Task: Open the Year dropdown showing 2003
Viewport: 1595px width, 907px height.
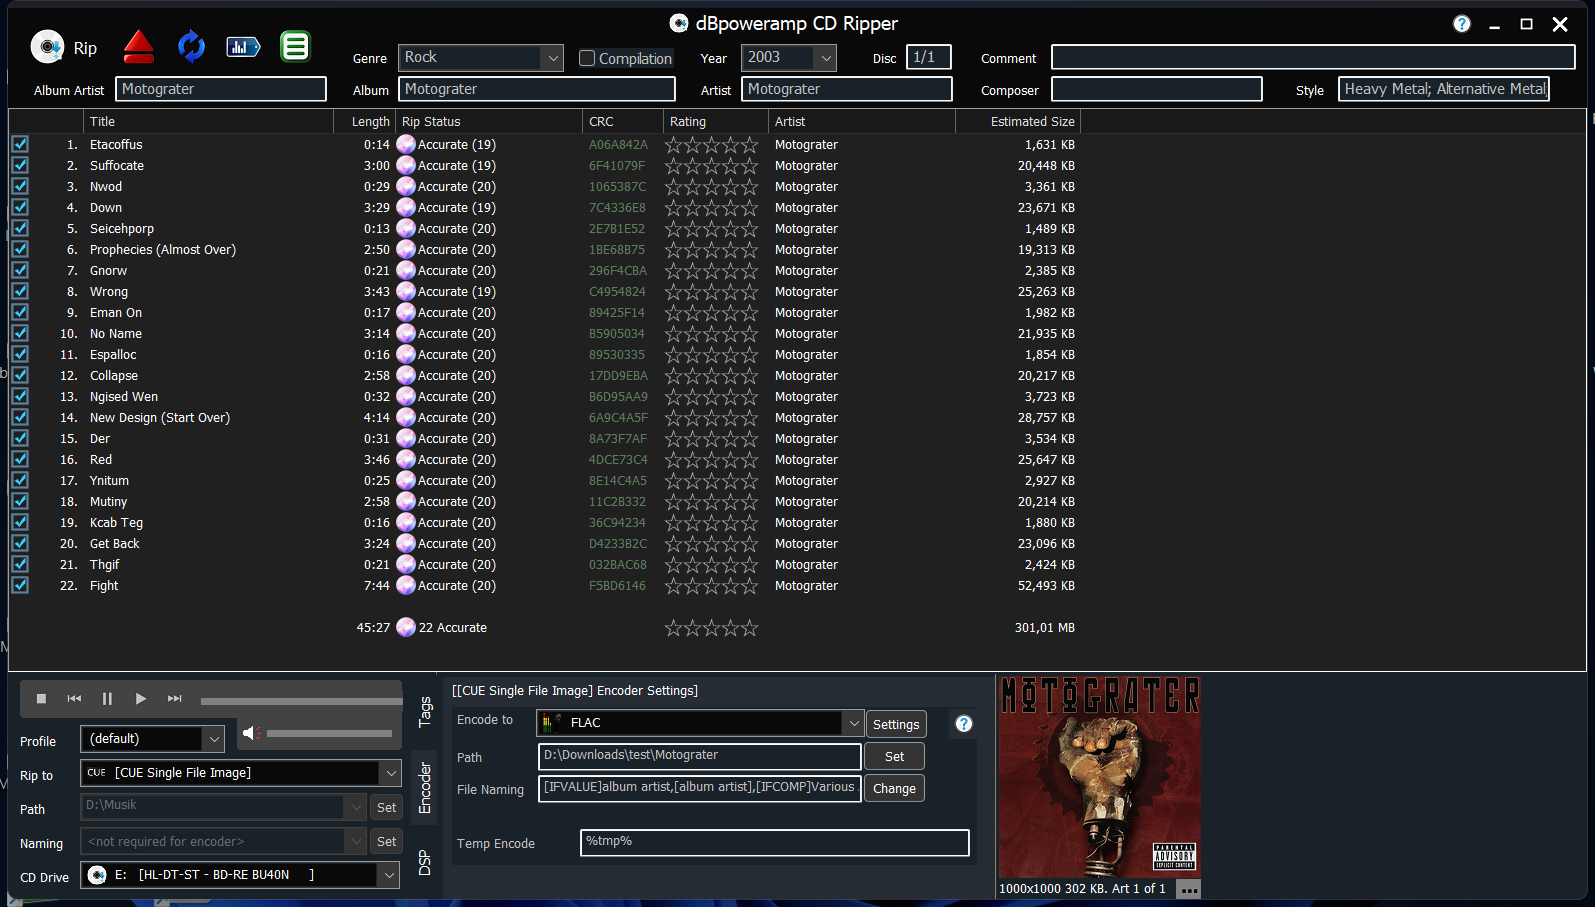Action: (x=825, y=58)
